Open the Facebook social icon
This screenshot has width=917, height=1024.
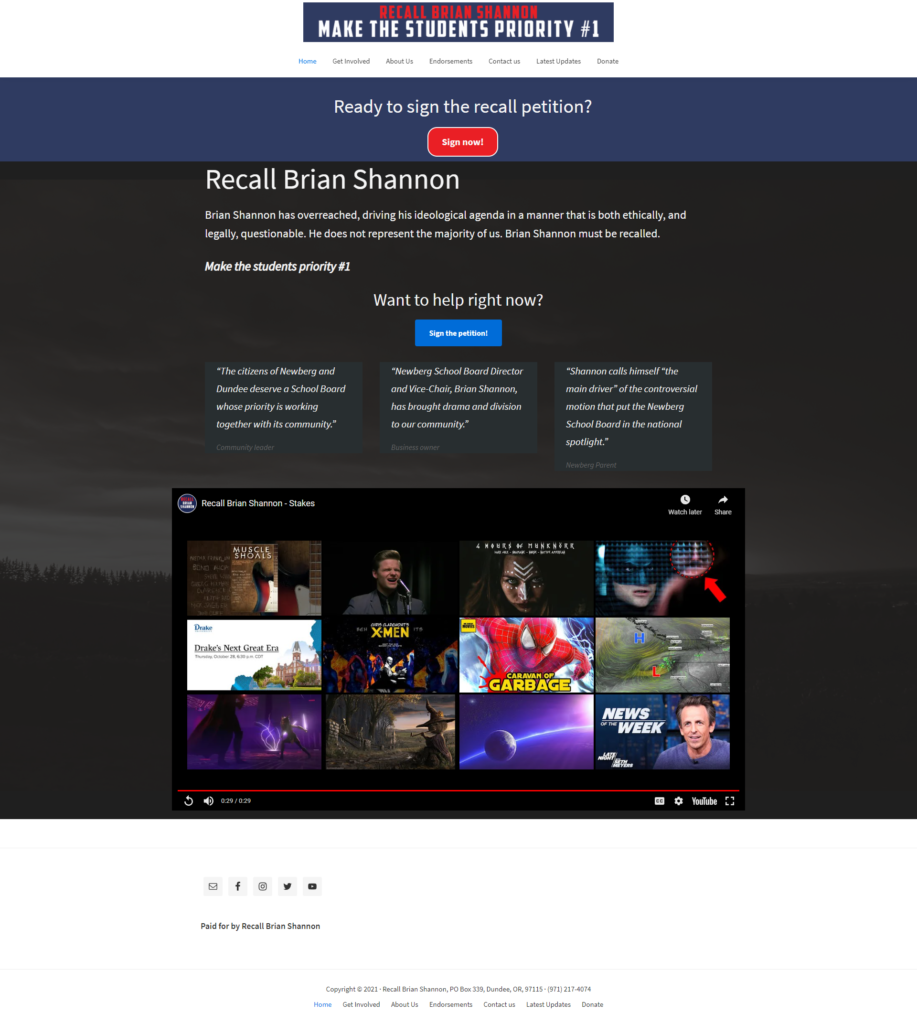tap(237, 886)
